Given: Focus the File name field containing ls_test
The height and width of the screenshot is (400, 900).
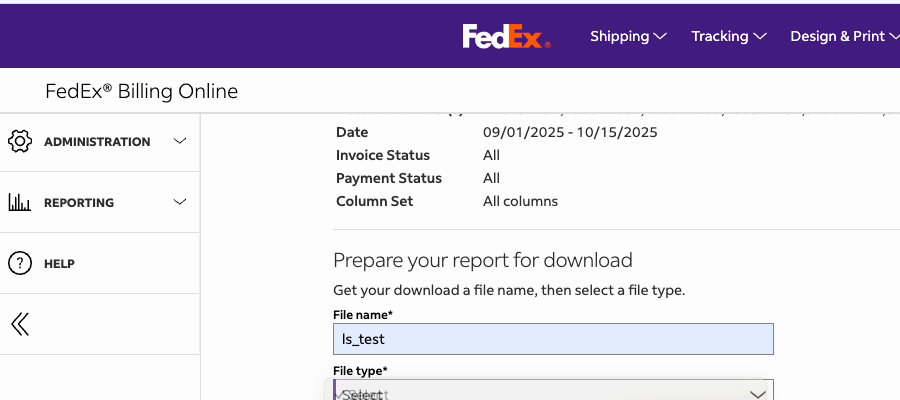Looking at the screenshot, I should (553, 339).
